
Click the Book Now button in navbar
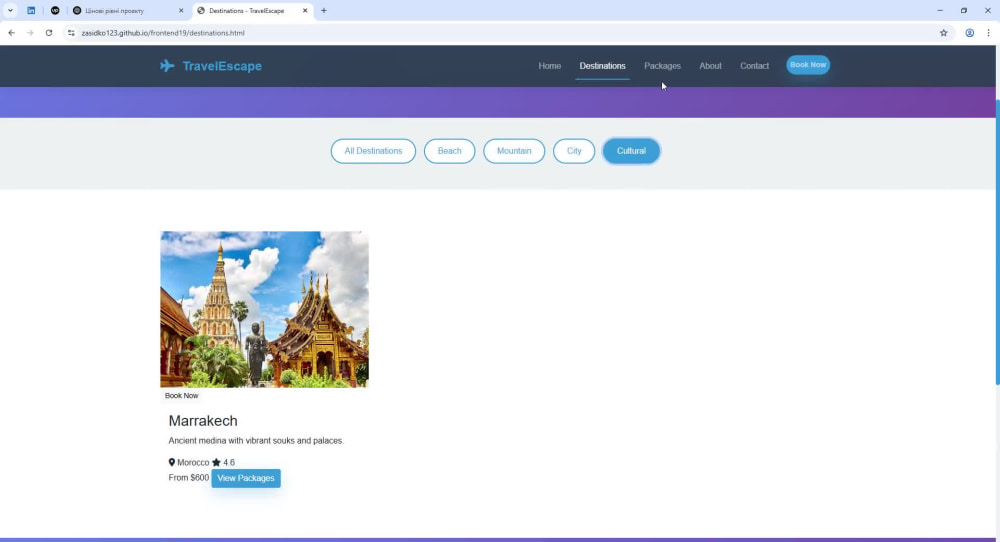[807, 65]
